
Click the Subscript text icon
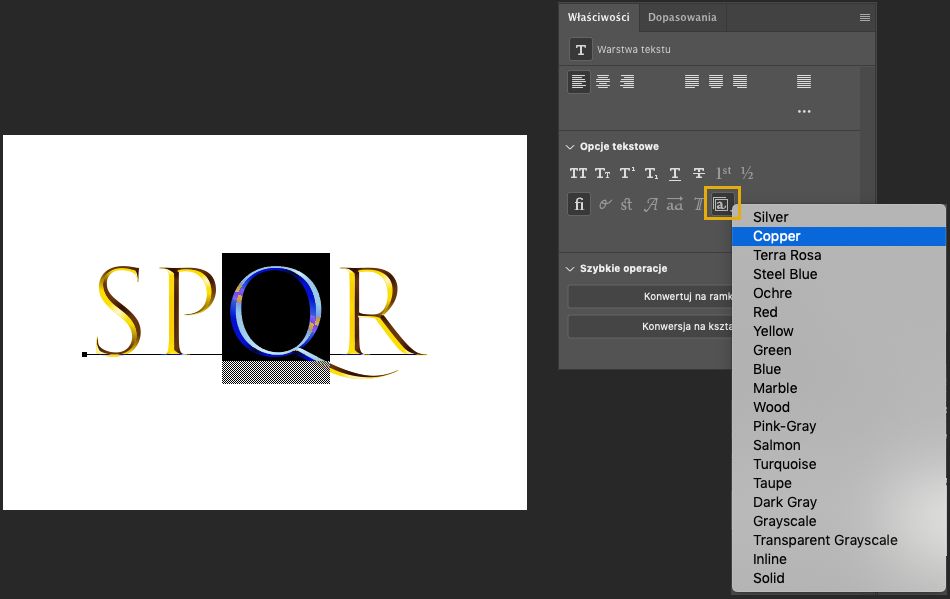point(651,173)
